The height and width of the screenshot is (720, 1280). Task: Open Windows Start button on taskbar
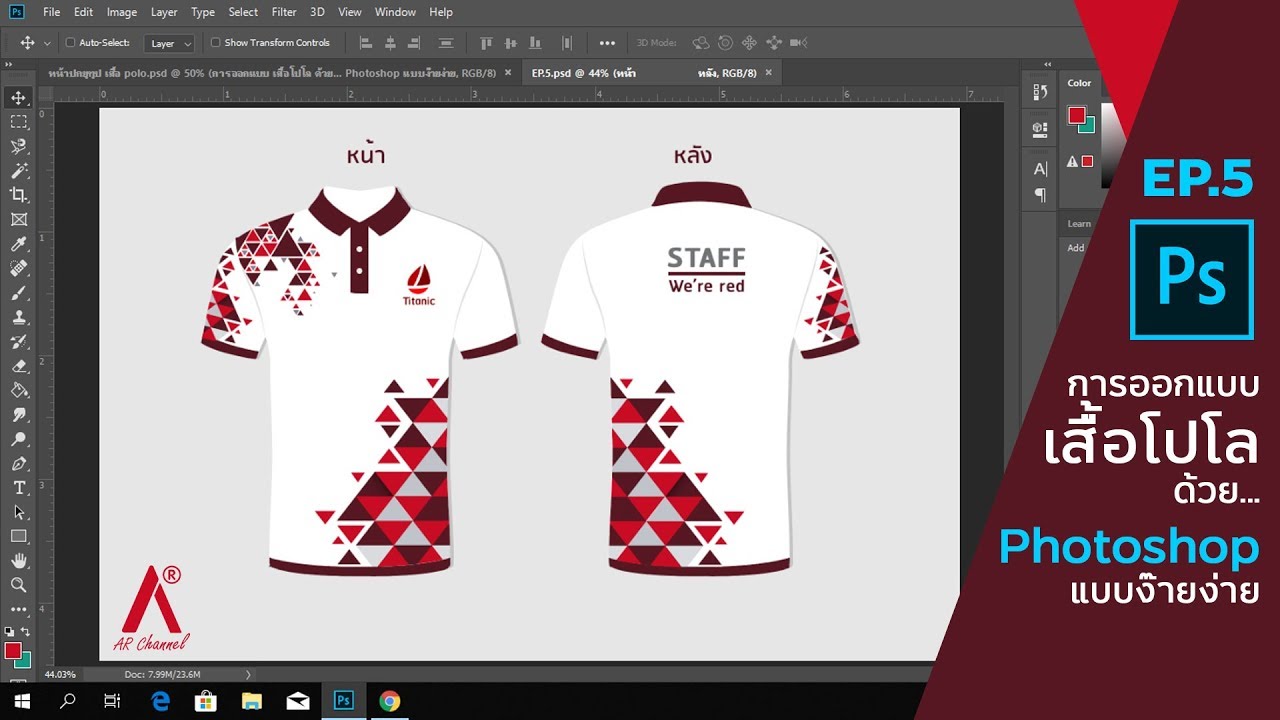click(x=20, y=701)
